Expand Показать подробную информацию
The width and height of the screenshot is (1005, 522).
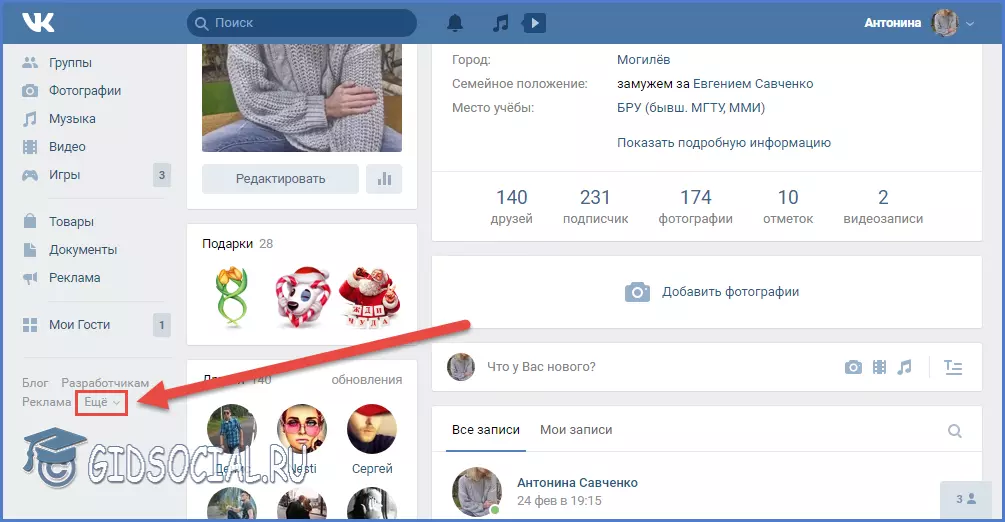tap(723, 143)
